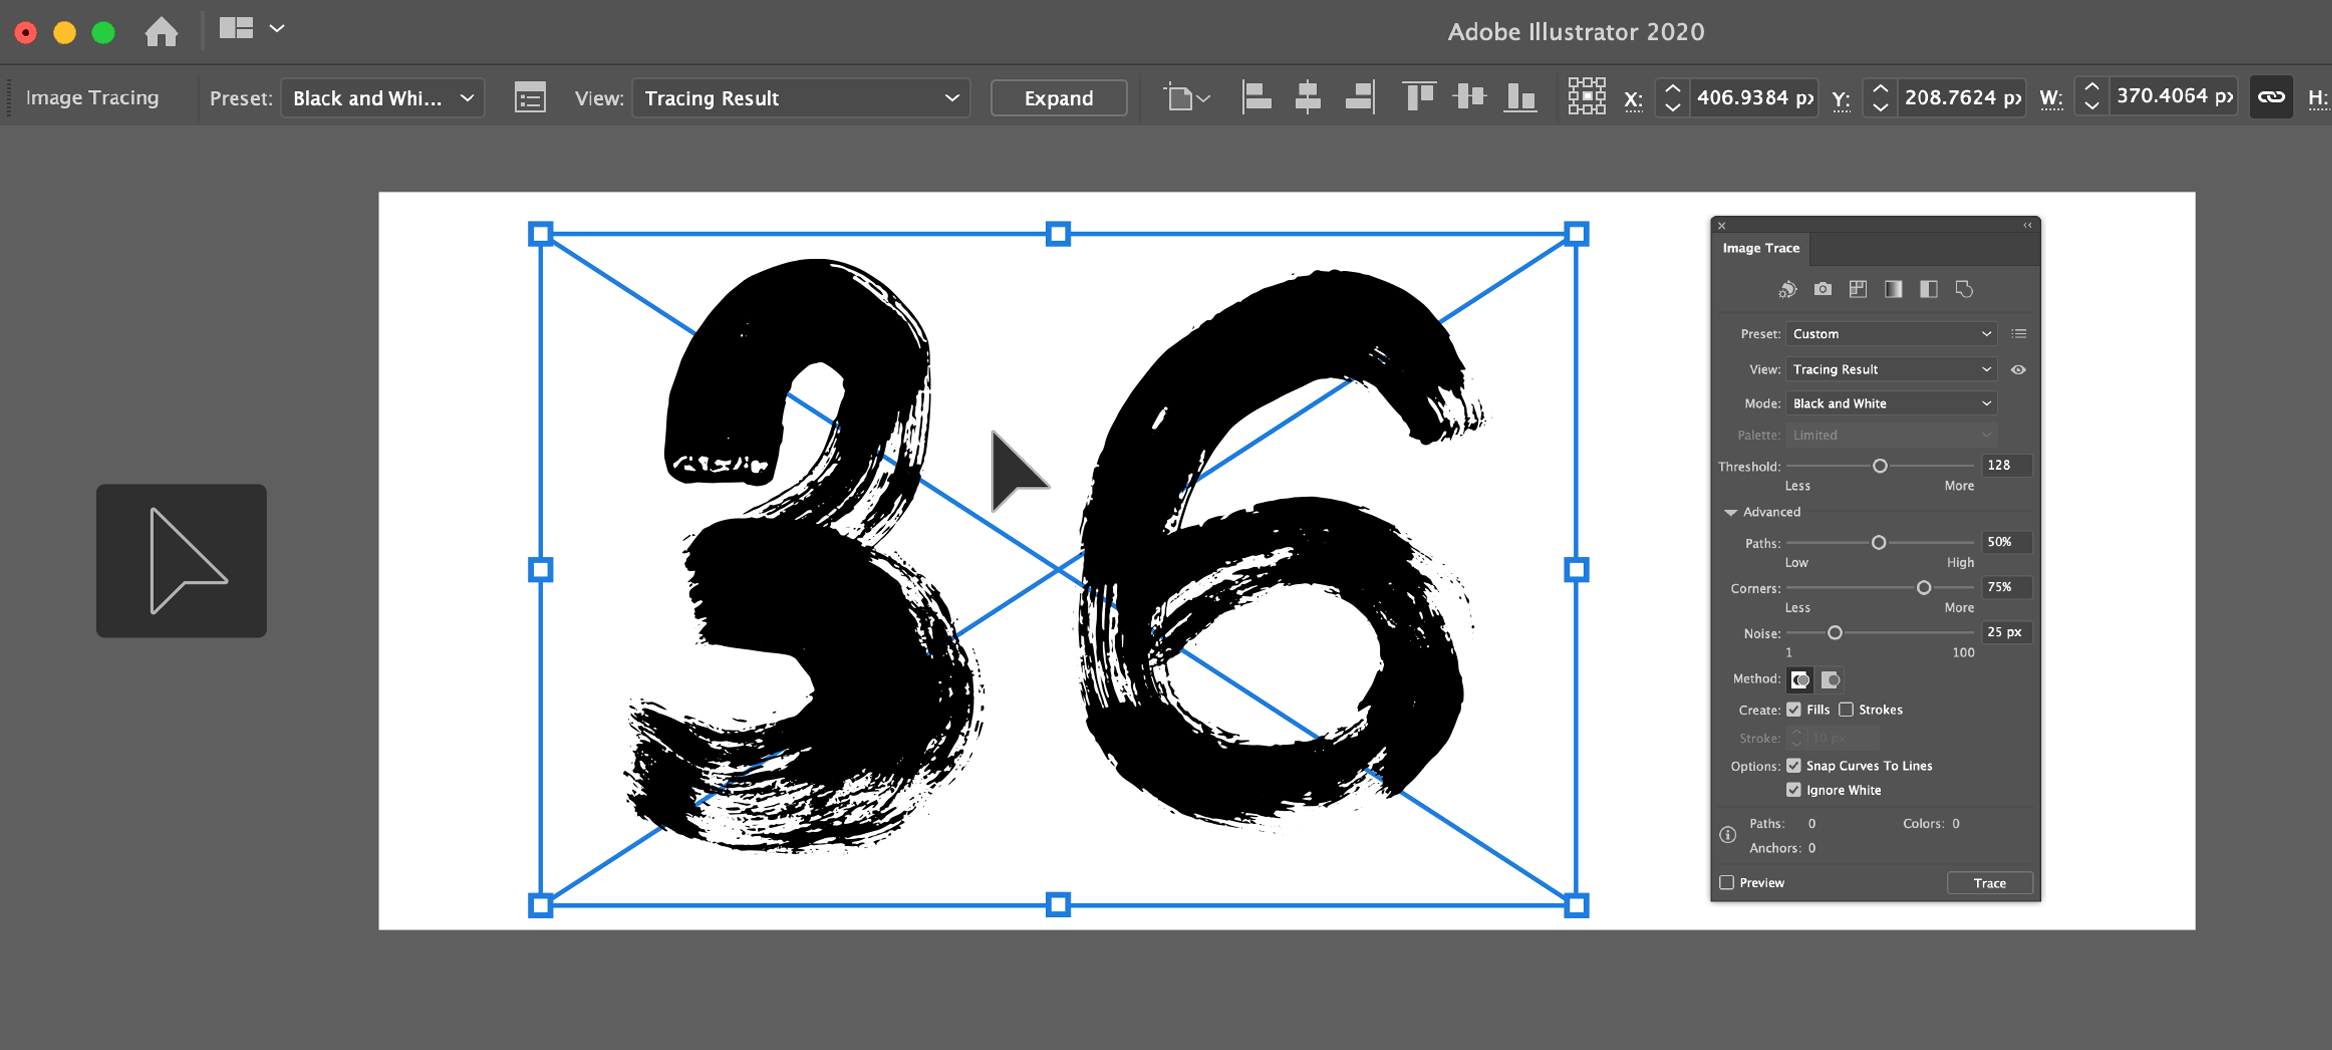Toggle the constrain width and height link icon

pos(2271,97)
